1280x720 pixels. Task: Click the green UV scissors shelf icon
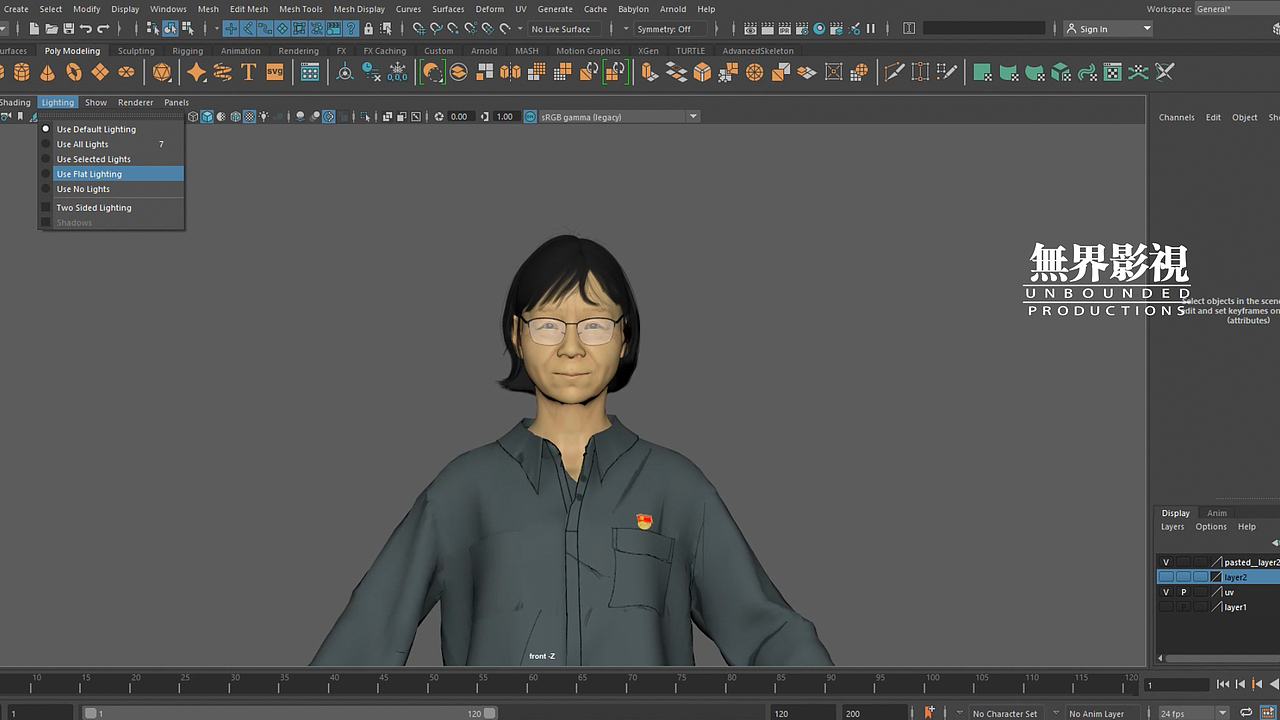pyautogui.click(x=1165, y=72)
